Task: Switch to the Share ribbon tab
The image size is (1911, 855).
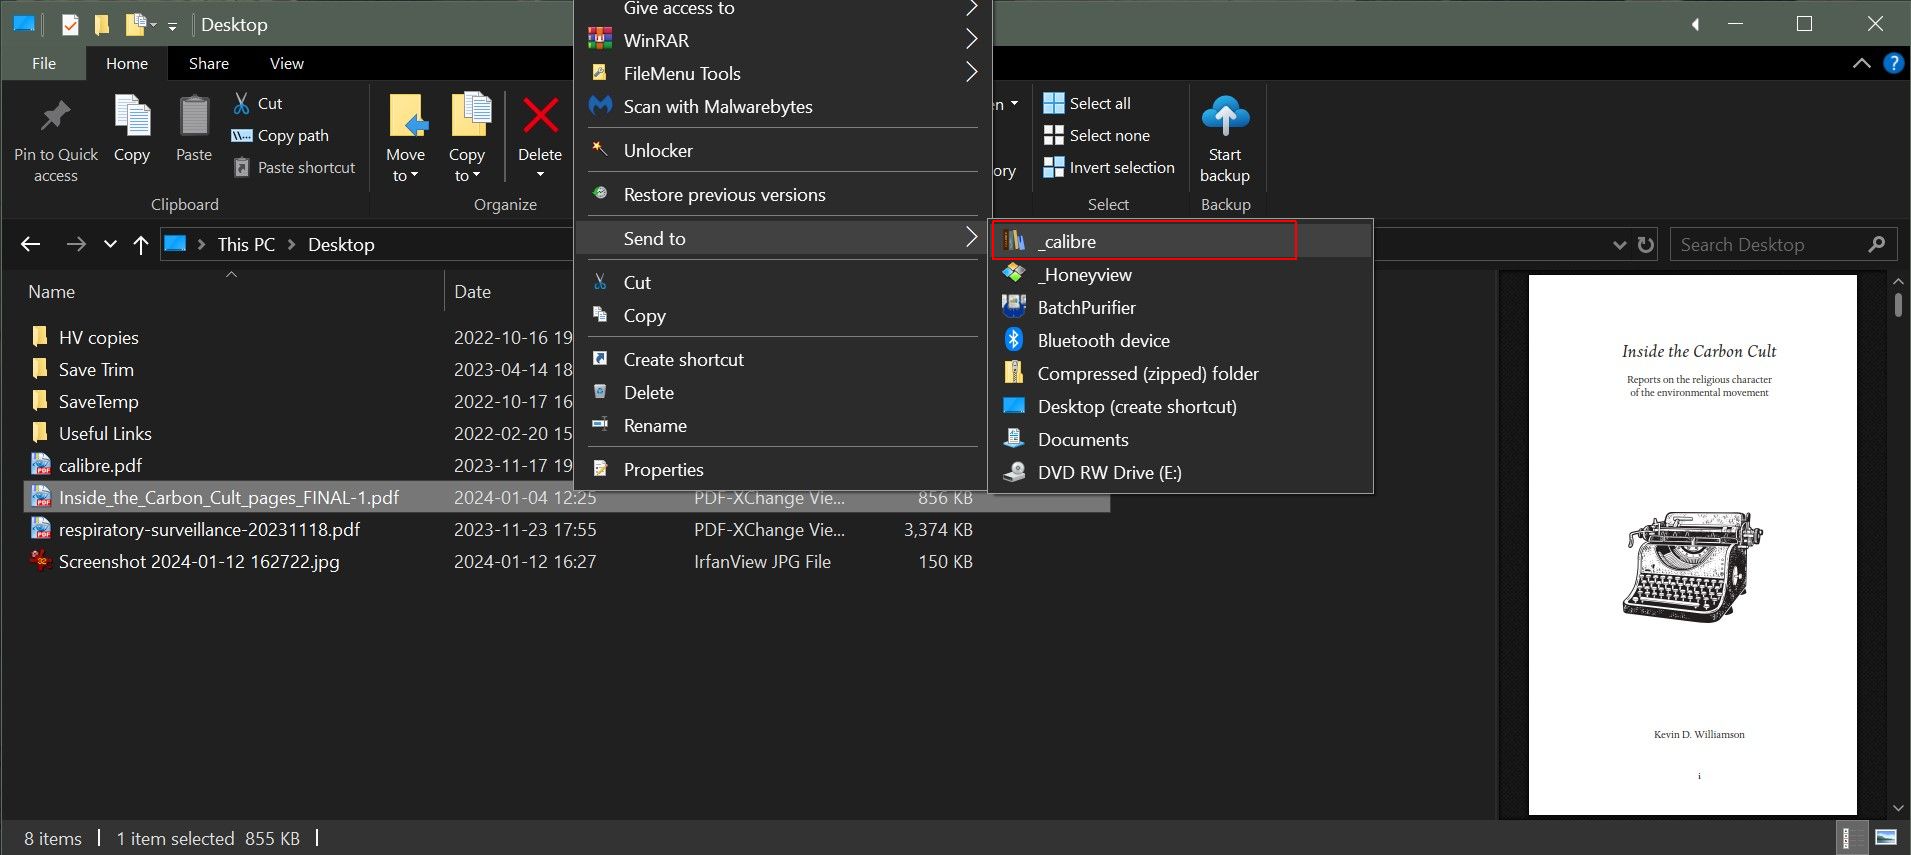Action: pos(209,63)
